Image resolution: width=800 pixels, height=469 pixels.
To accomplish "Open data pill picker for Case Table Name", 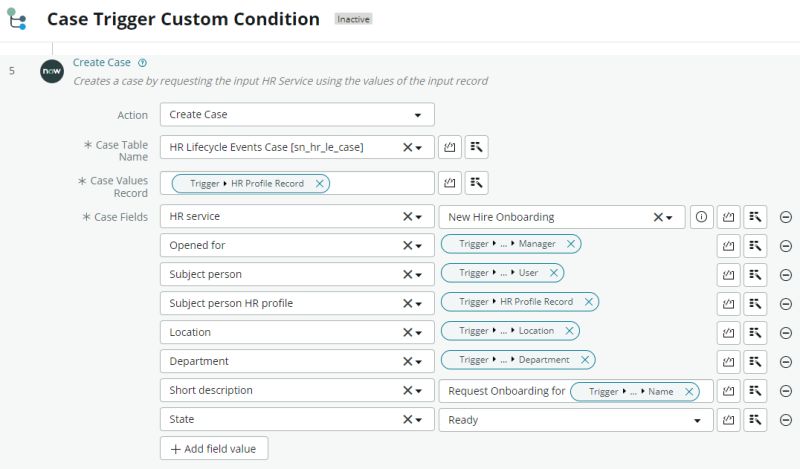I will [x=477, y=147].
